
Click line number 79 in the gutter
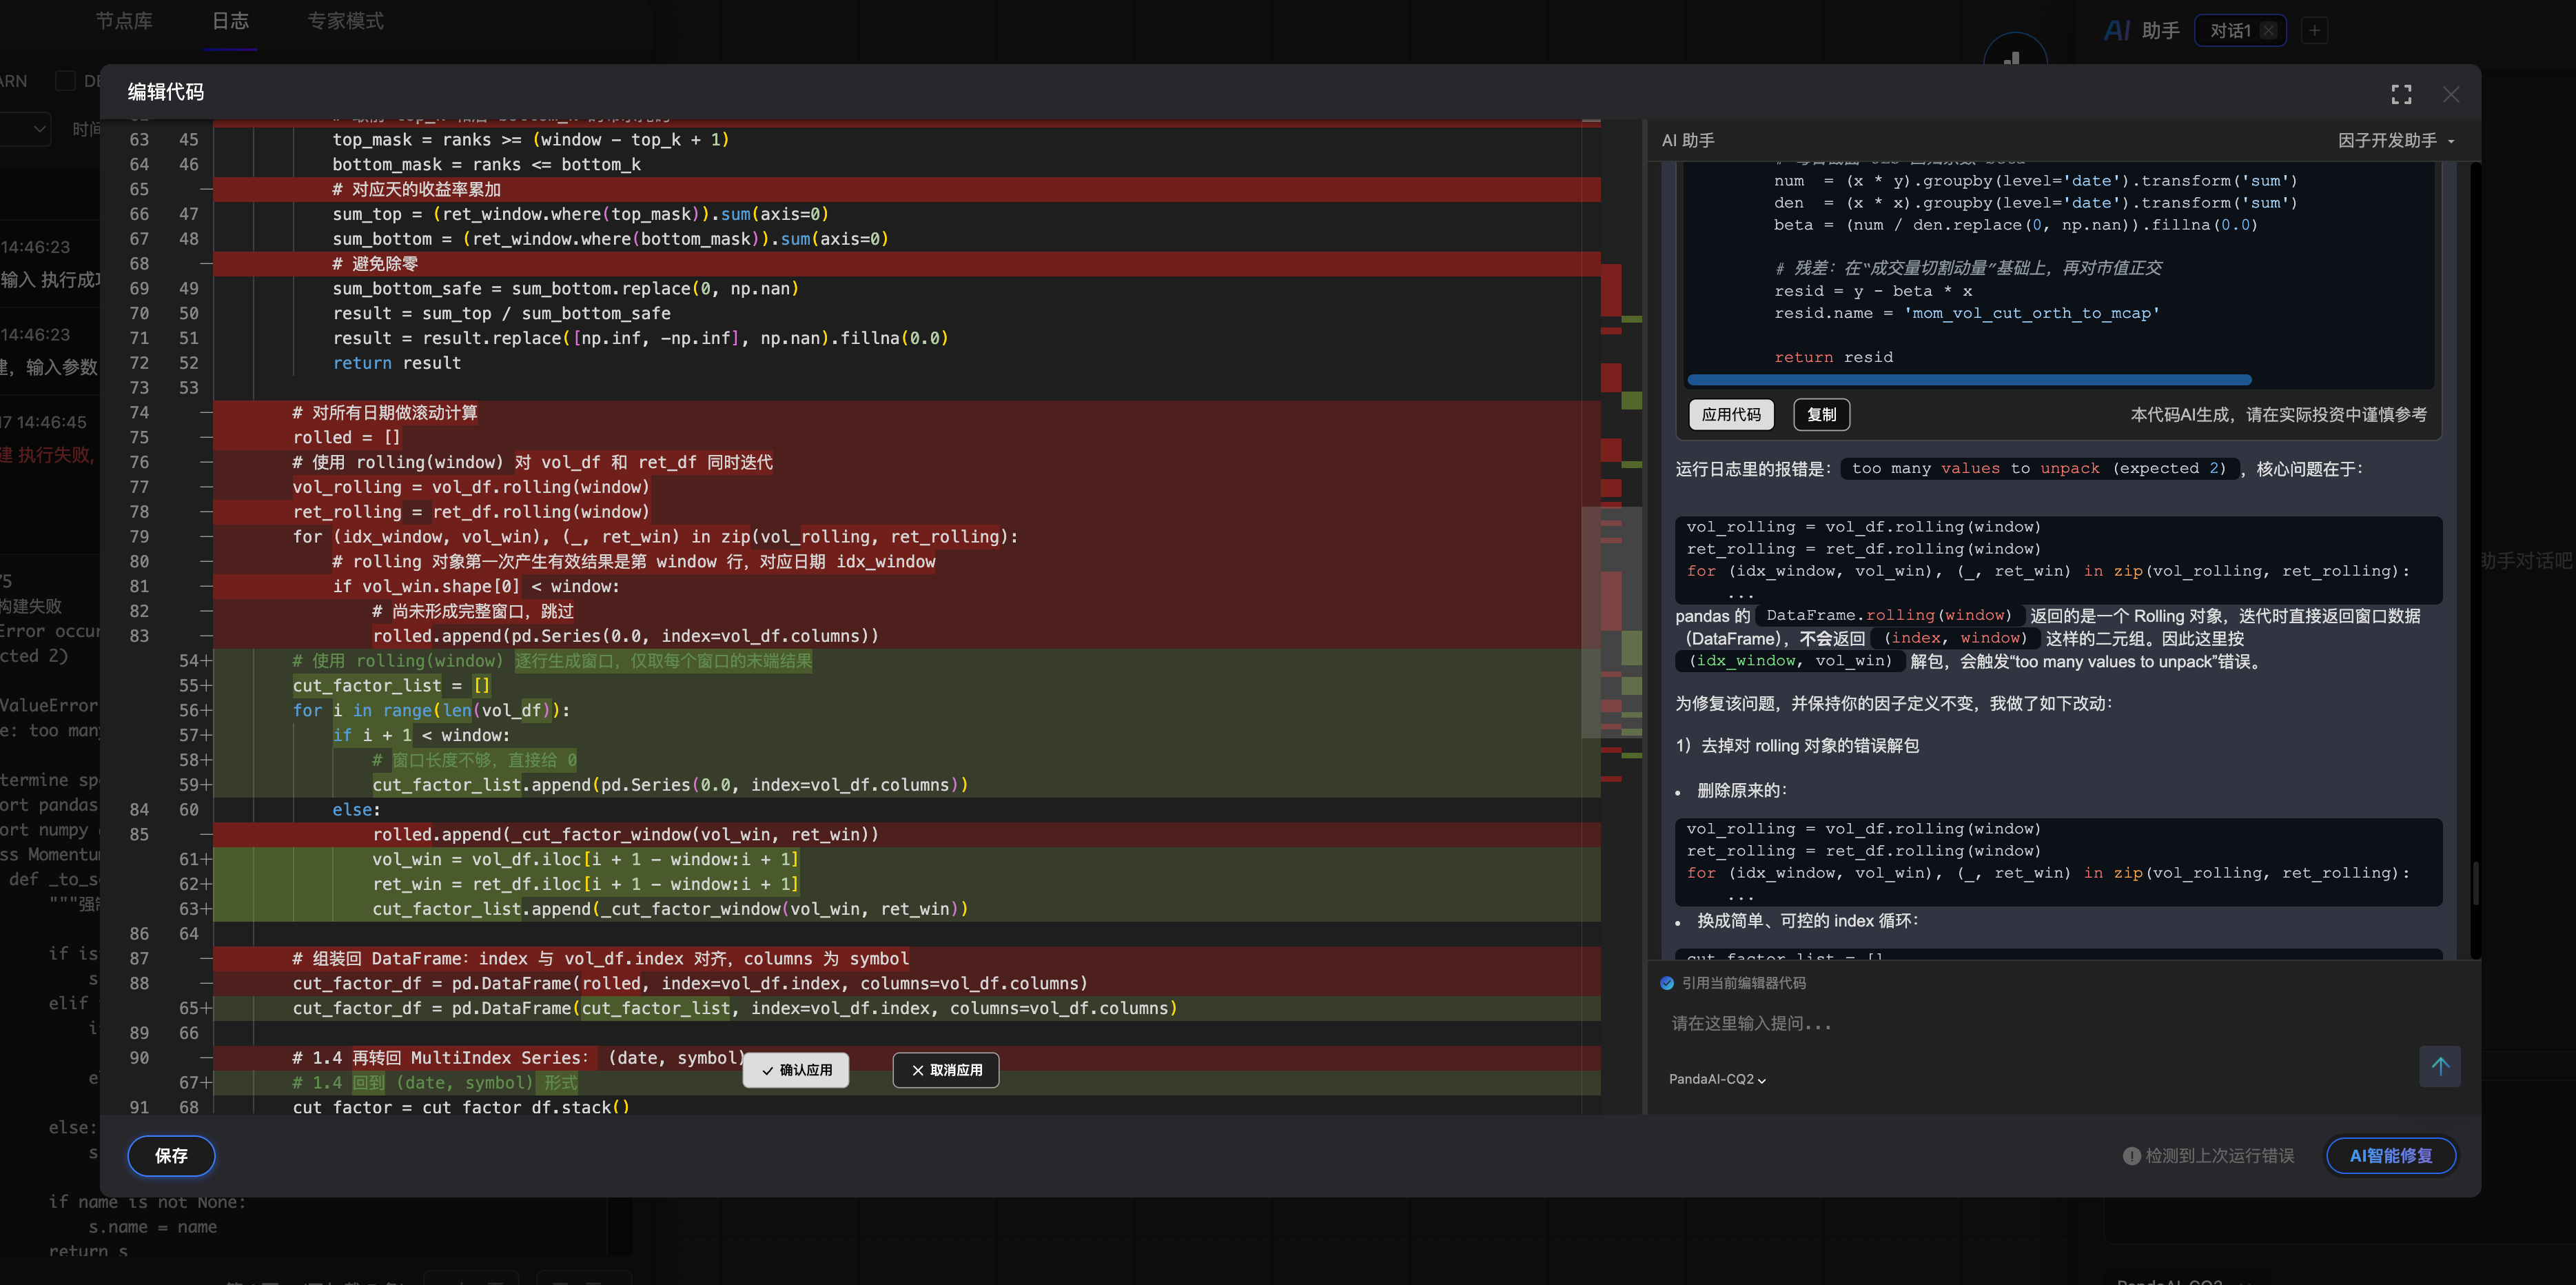[x=139, y=537]
